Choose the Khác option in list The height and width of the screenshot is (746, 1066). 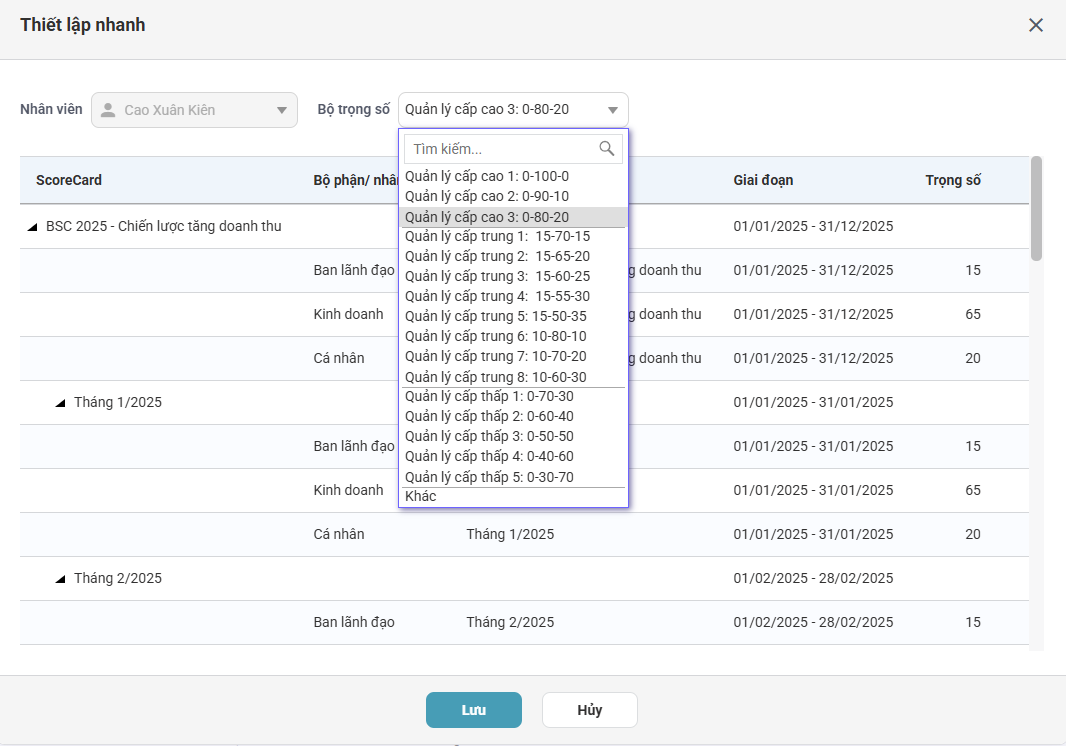pyautogui.click(x=421, y=497)
